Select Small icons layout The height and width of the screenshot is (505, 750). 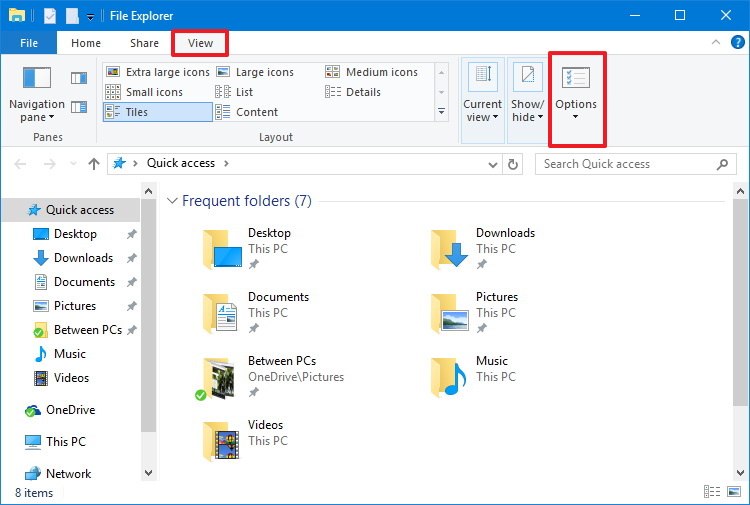coord(144,92)
